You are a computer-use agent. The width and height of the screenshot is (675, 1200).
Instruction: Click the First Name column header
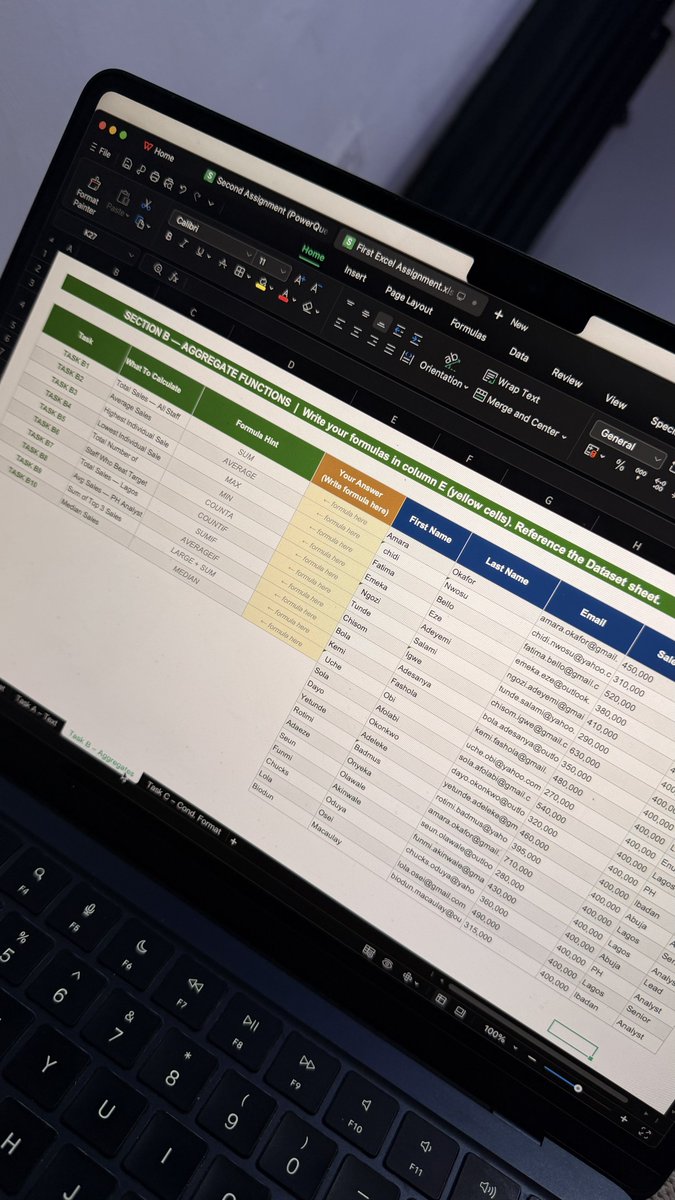(430, 529)
